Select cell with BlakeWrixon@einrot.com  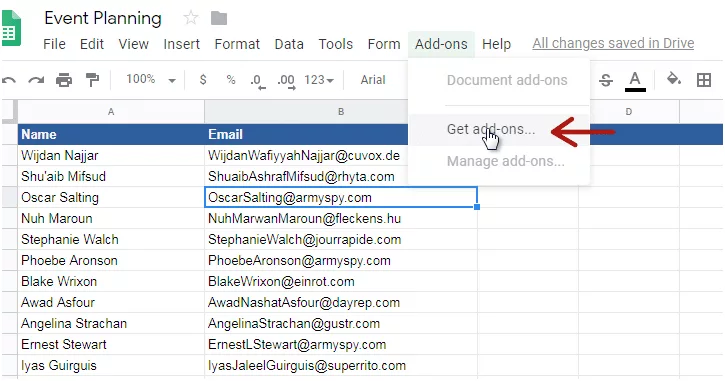pos(341,282)
